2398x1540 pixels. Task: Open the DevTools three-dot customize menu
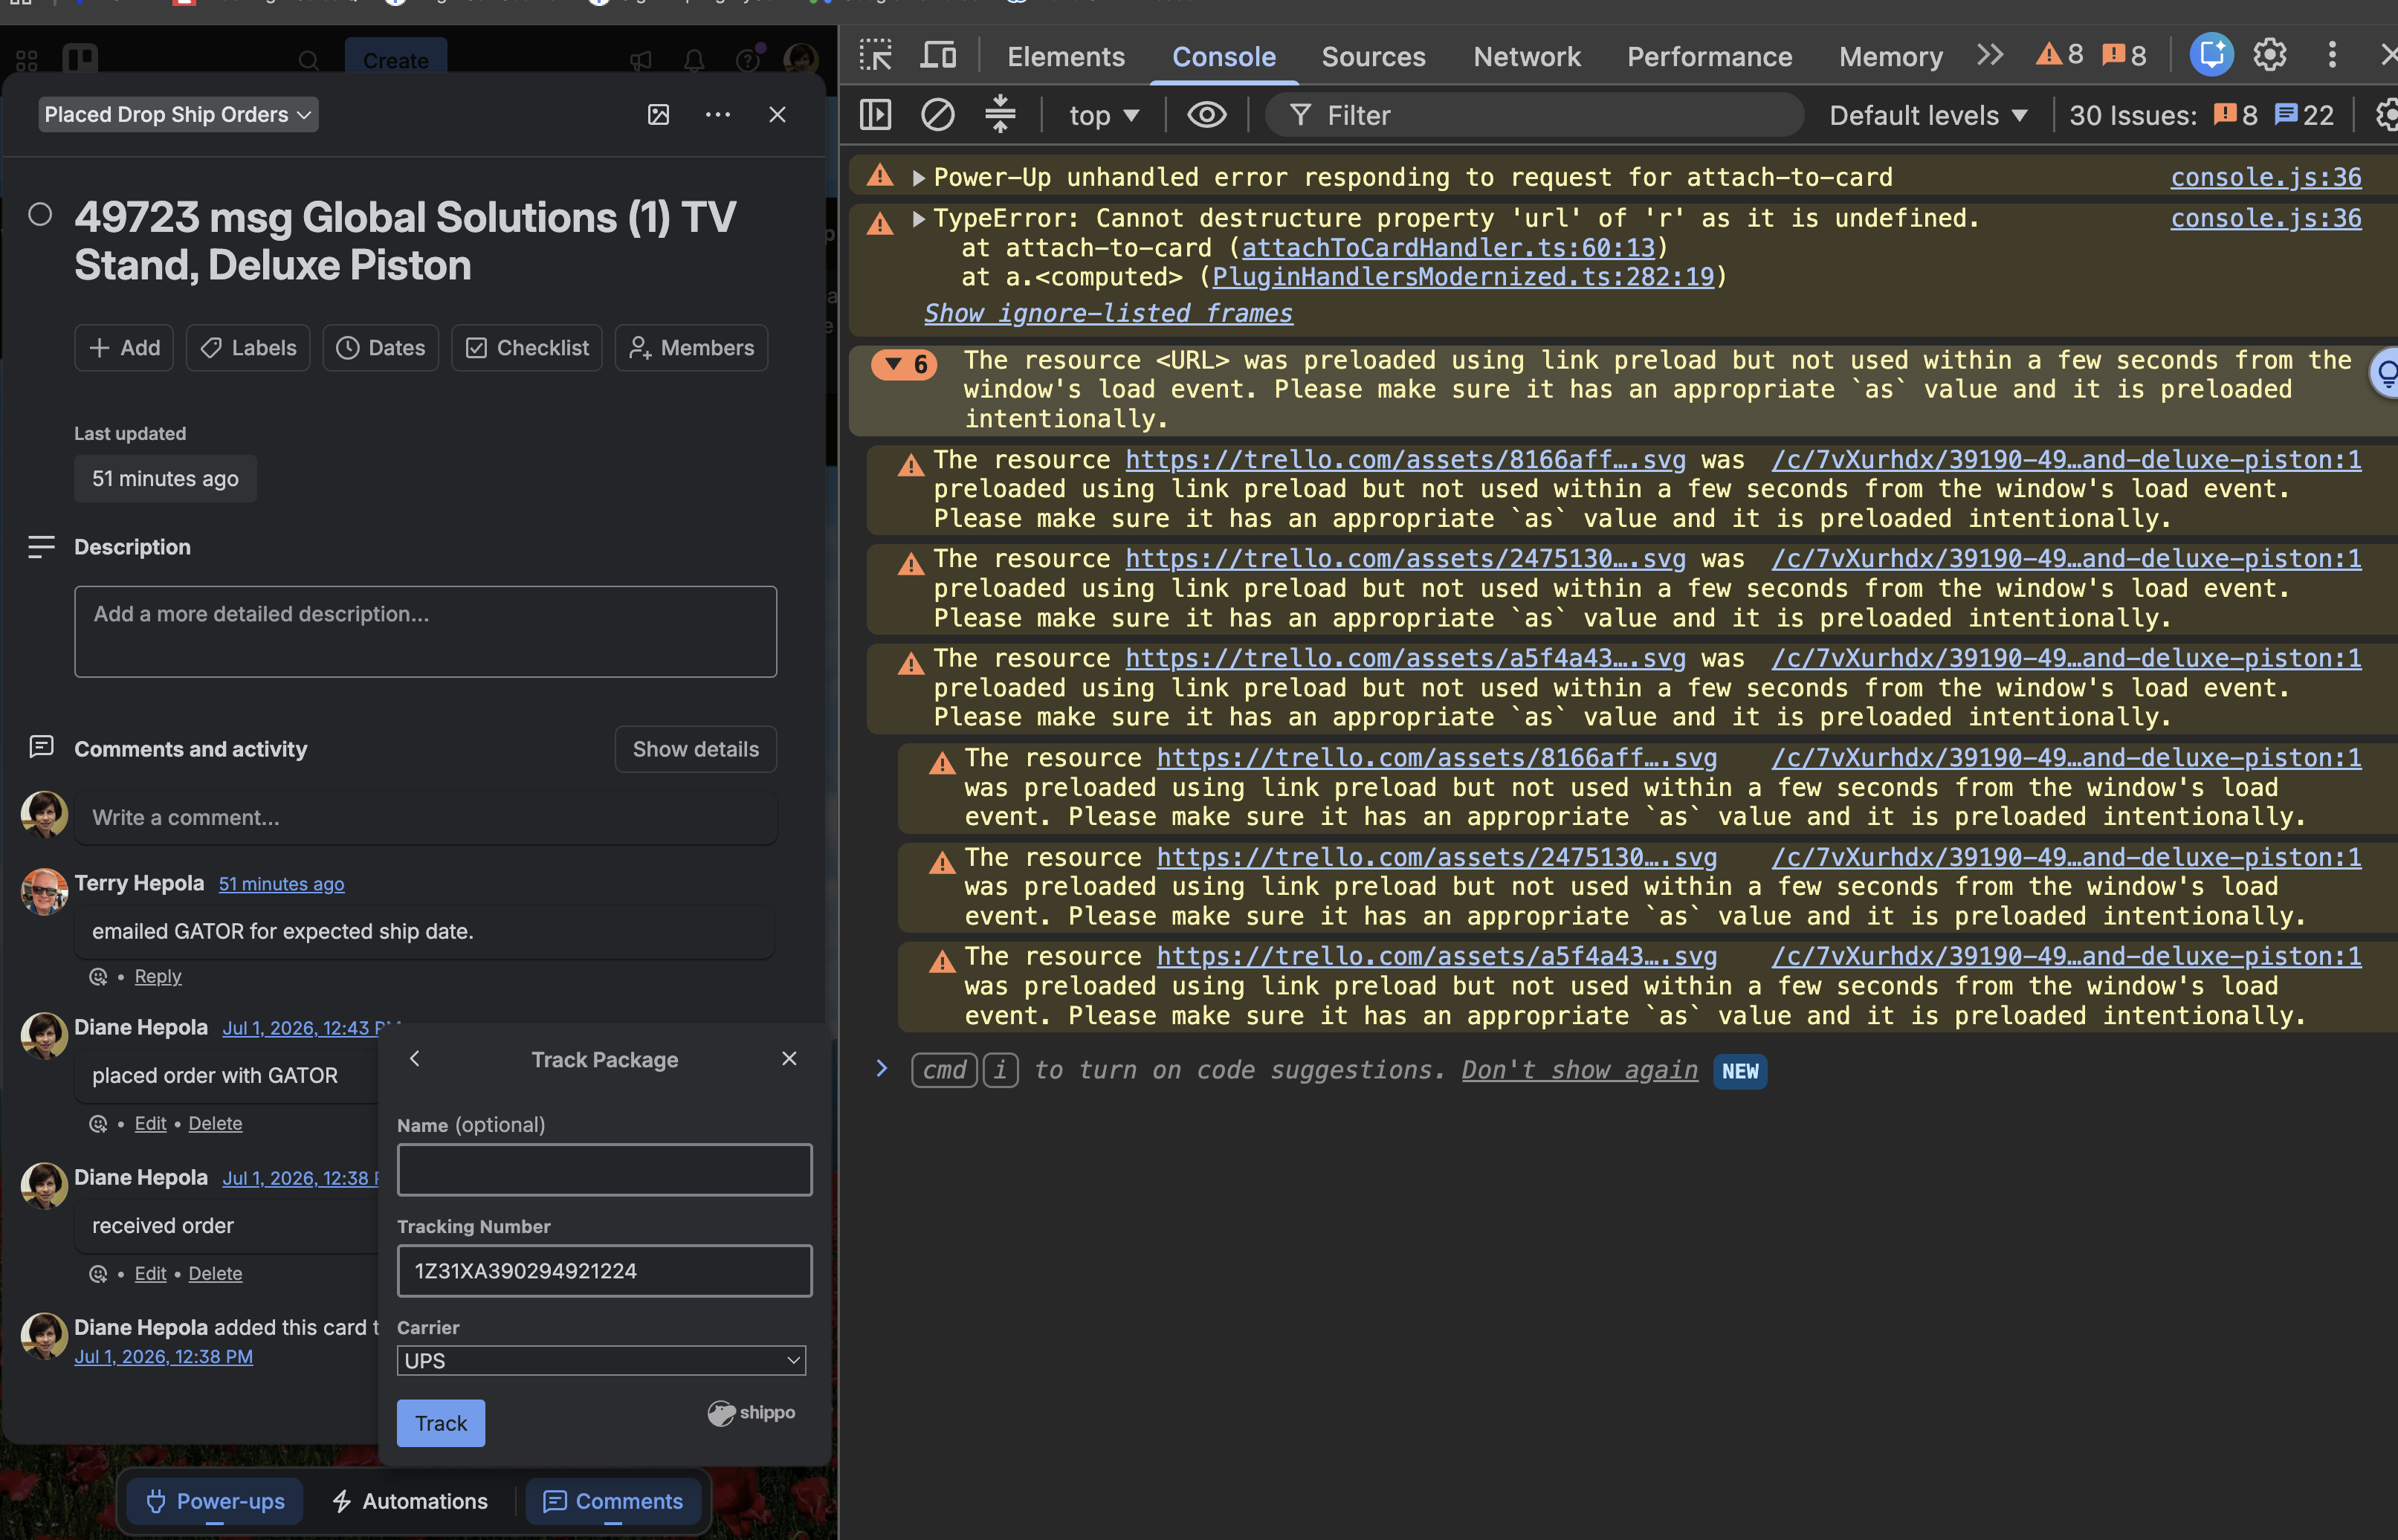pyautogui.click(x=2332, y=55)
